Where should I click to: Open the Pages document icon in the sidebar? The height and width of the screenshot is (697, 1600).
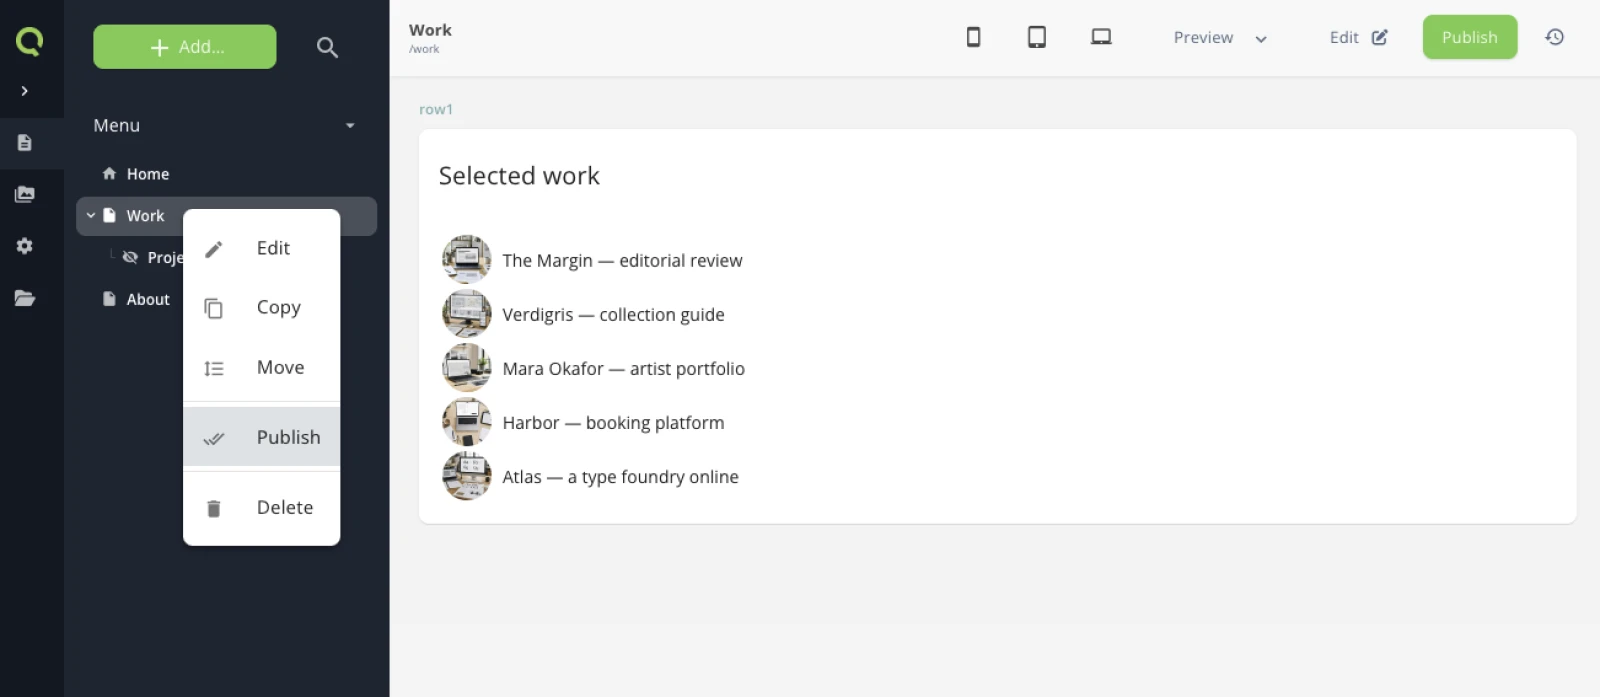25,143
